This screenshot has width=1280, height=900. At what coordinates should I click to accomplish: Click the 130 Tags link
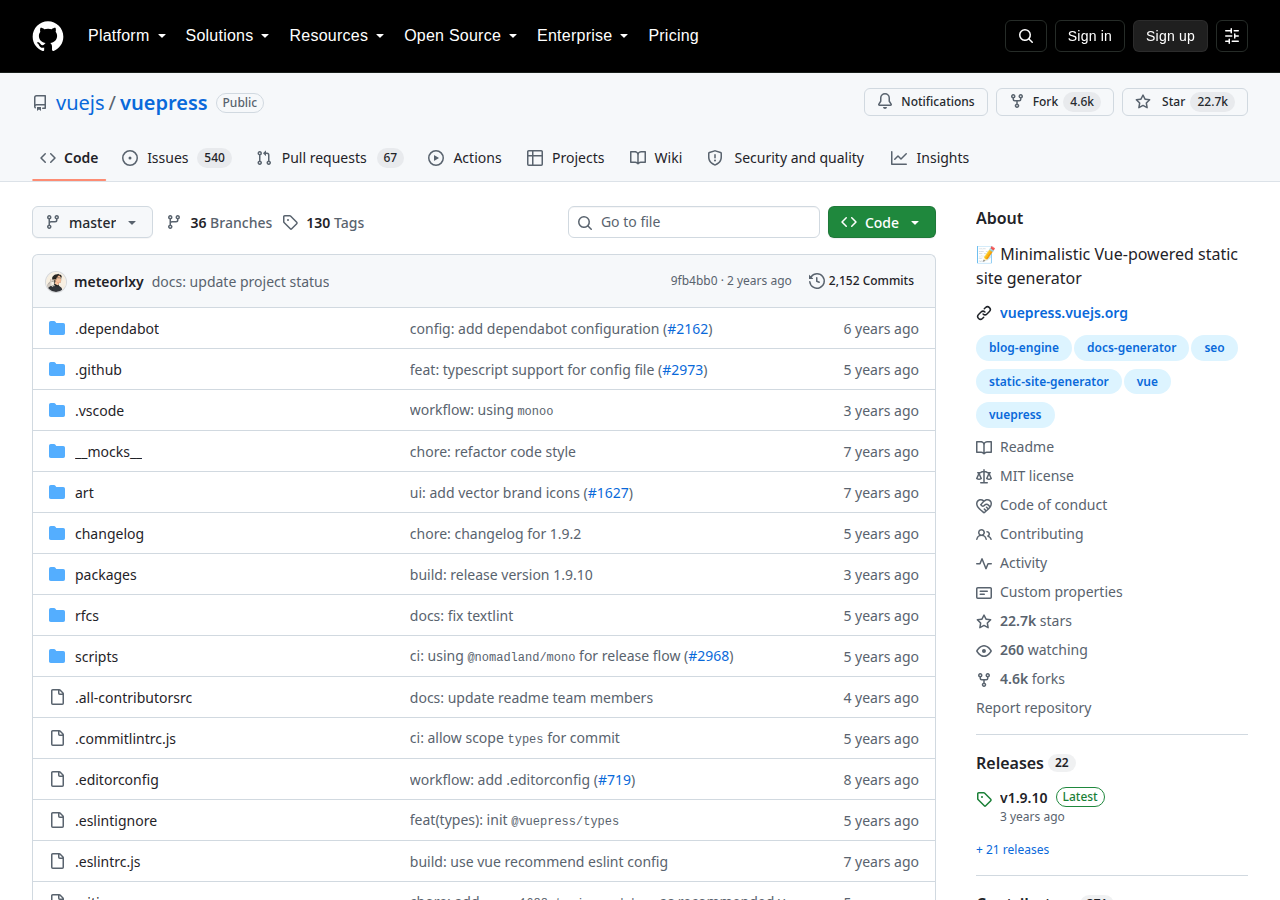pyautogui.click(x=323, y=223)
